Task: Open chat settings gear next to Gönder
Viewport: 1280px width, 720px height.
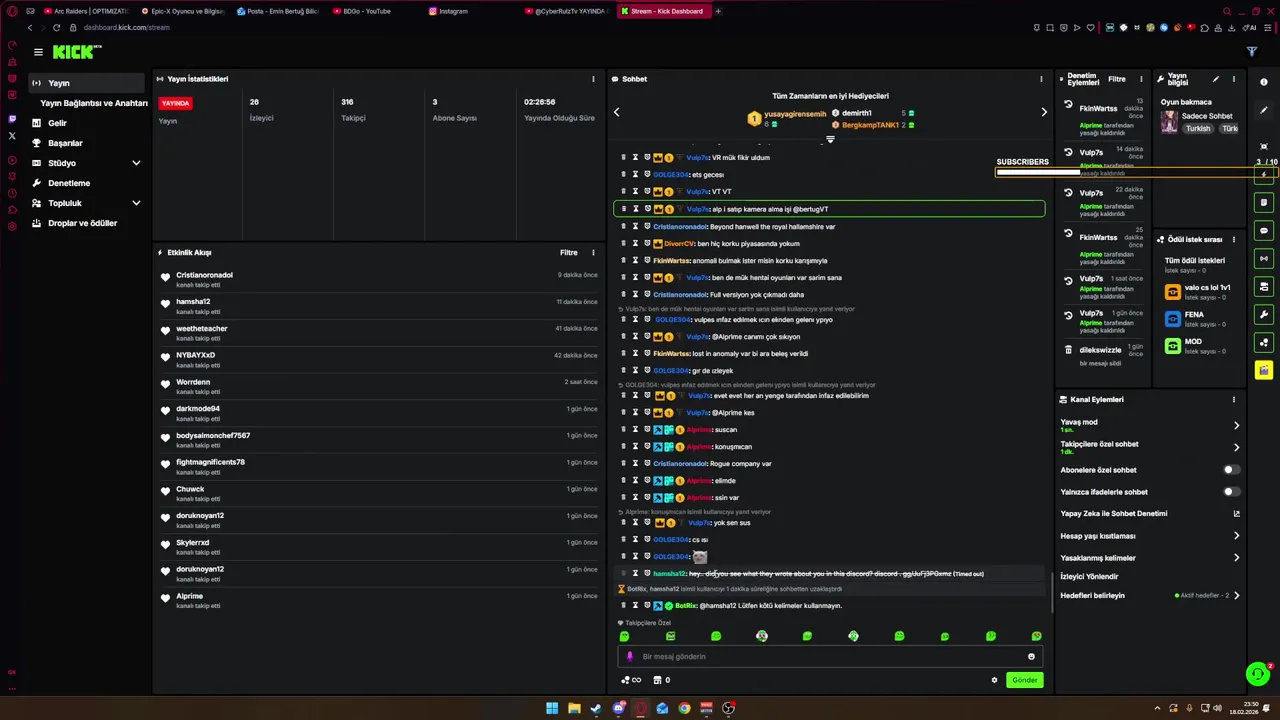Action: pos(994,680)
